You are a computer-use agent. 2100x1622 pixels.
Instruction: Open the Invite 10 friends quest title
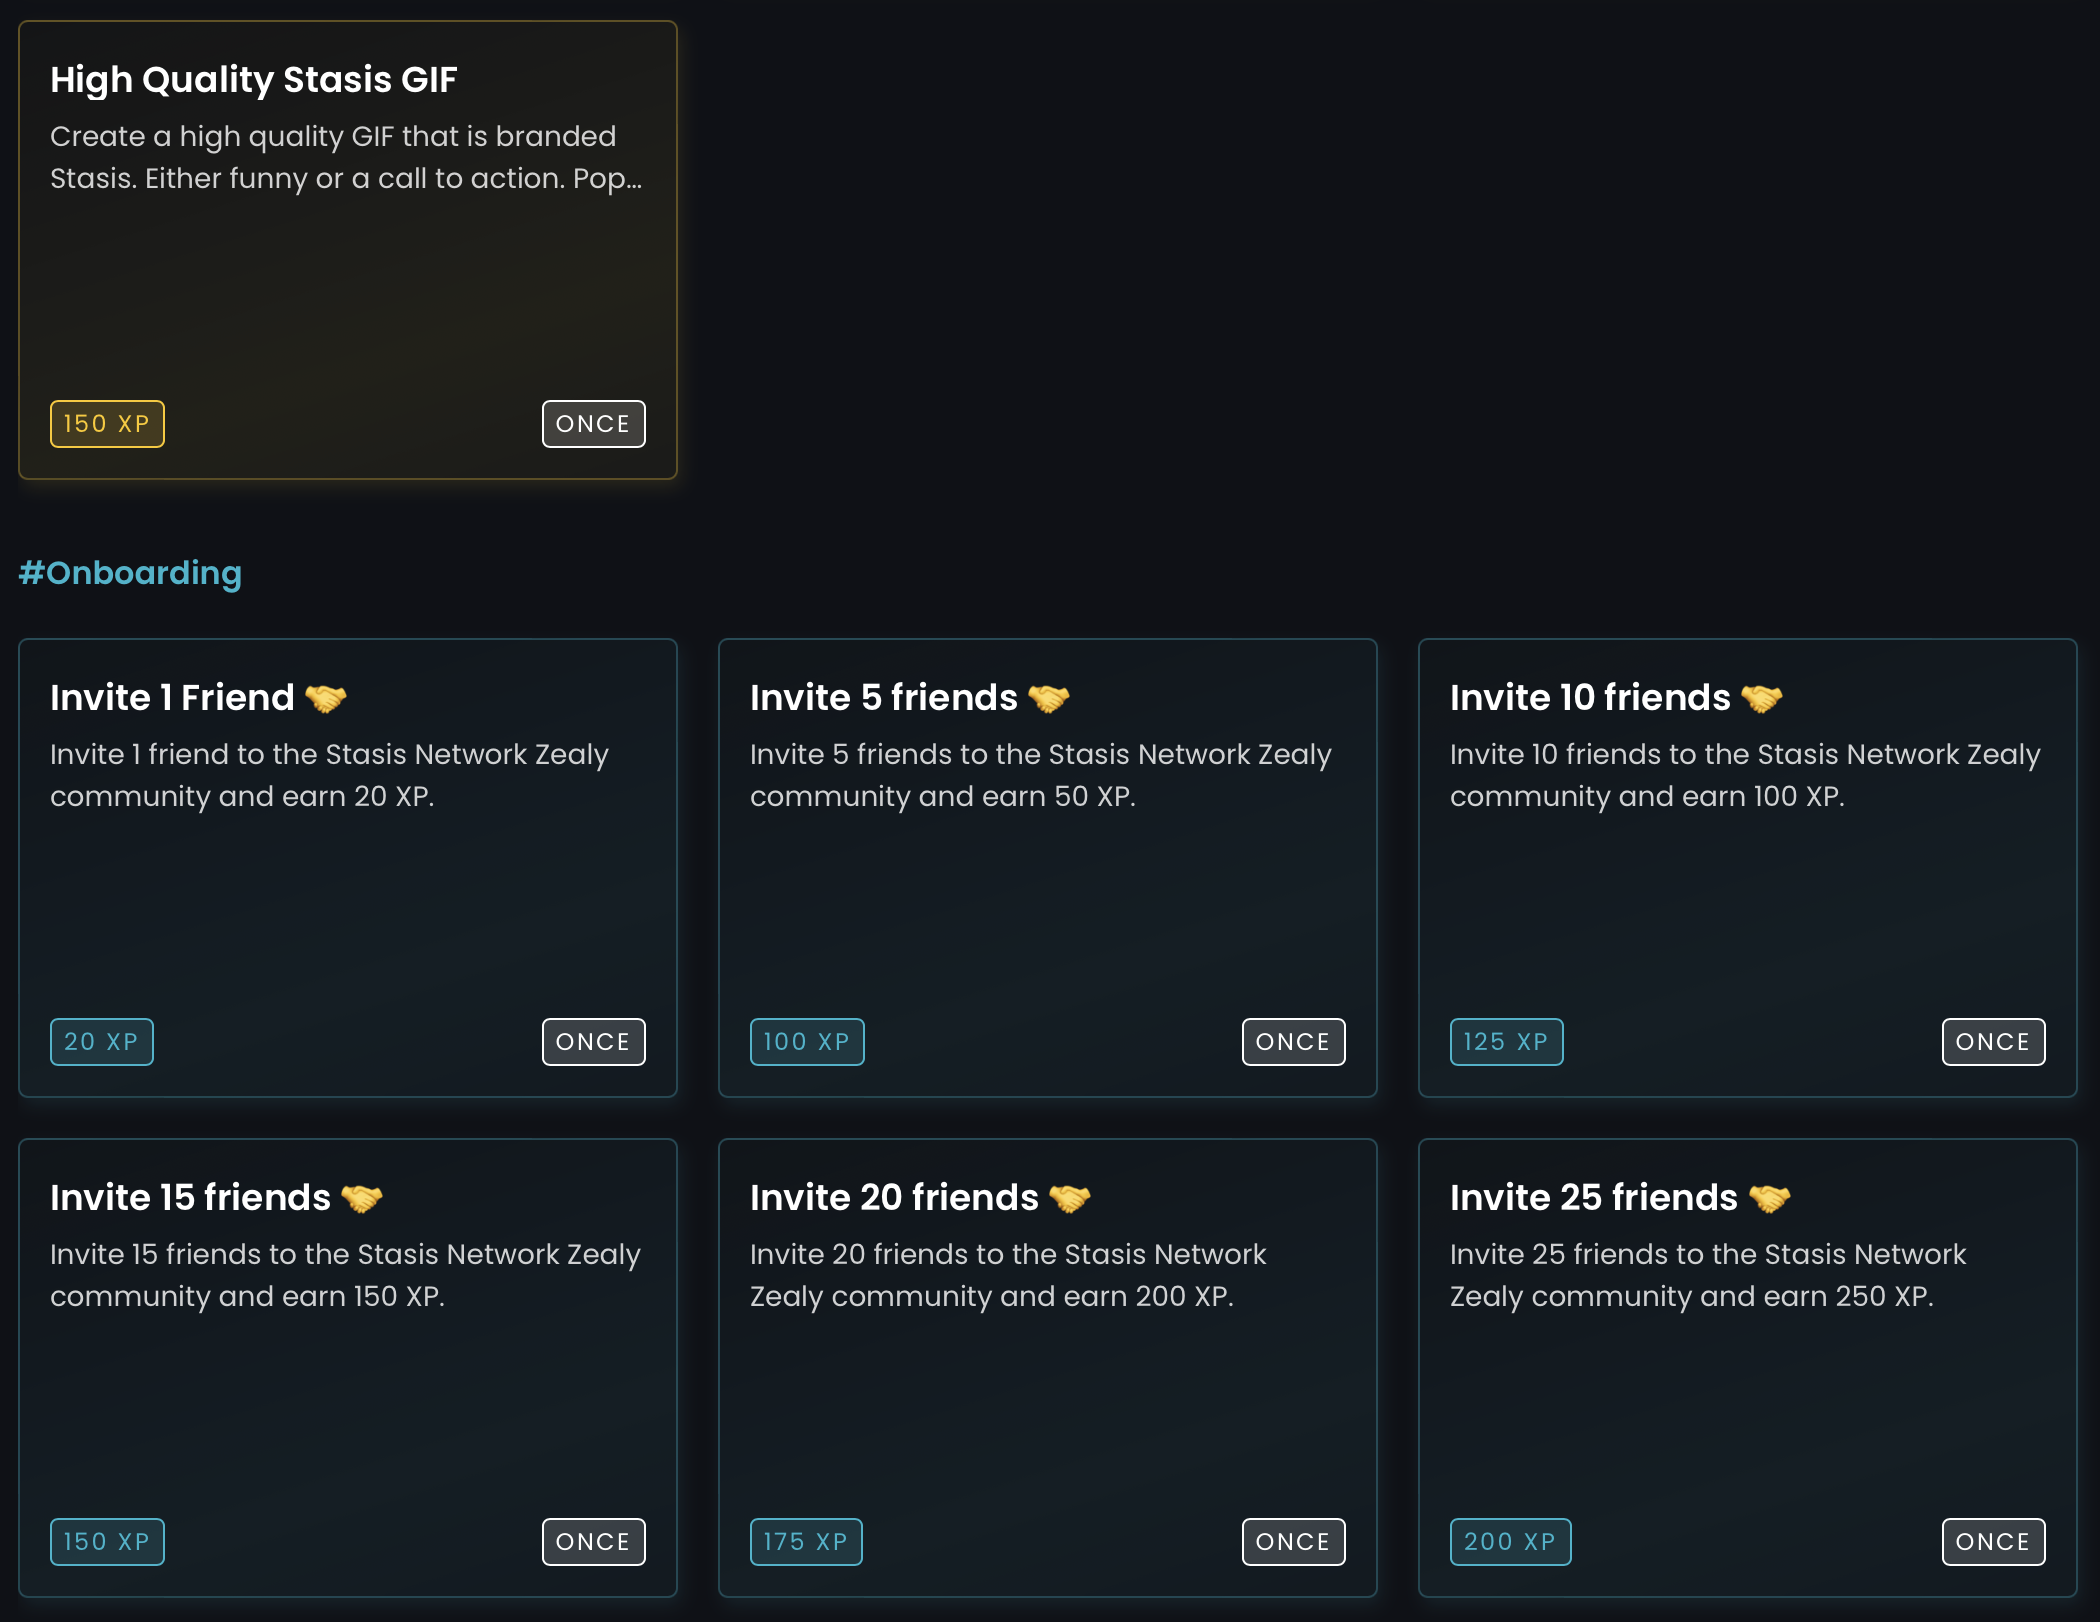(x=1590, y=697)
